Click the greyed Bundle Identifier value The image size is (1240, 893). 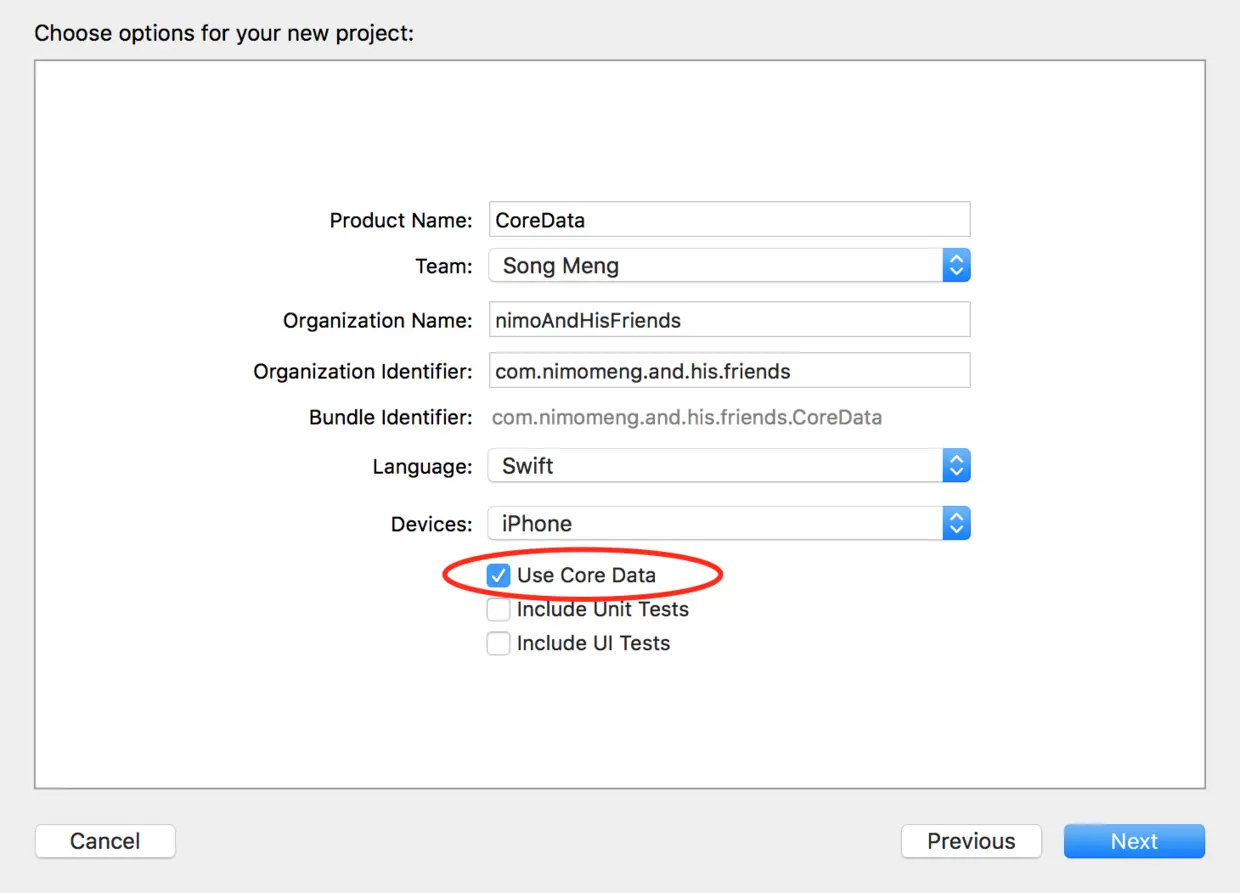point(686,417)
